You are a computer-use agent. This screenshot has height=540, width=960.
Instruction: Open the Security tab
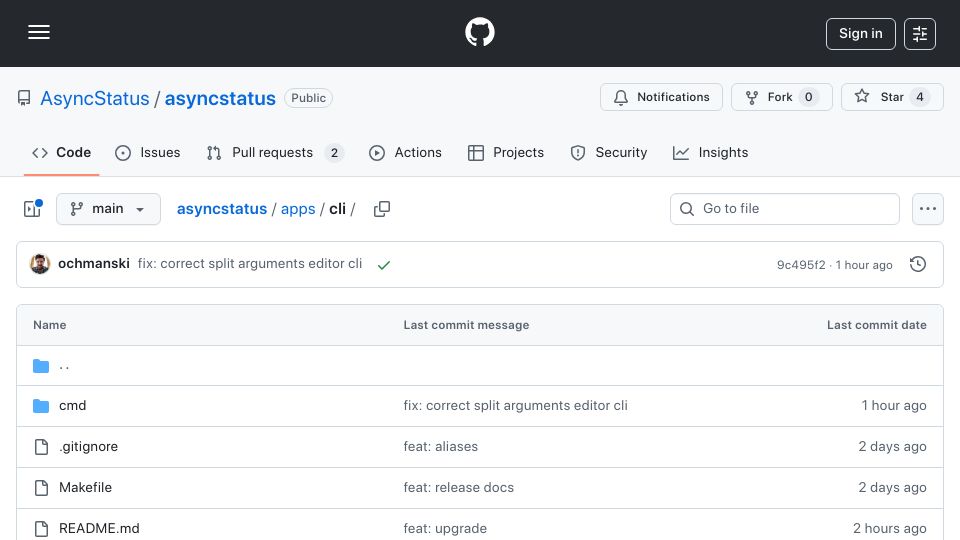[609, 152]
